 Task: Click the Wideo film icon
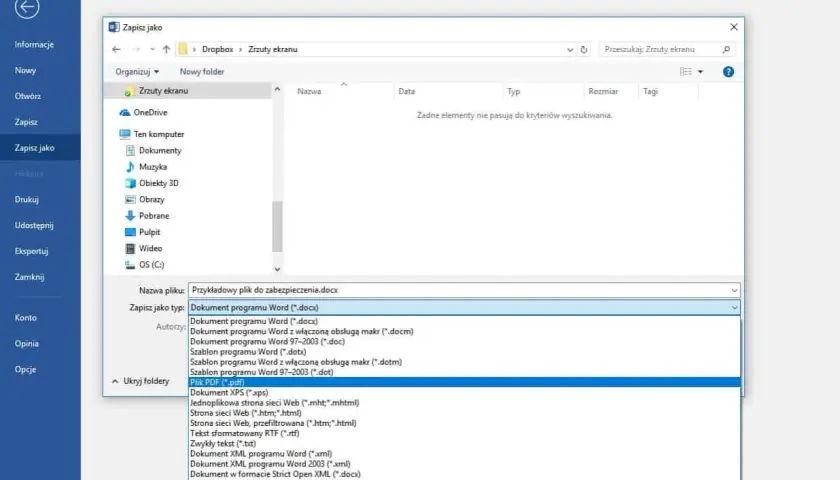[130, 249]
